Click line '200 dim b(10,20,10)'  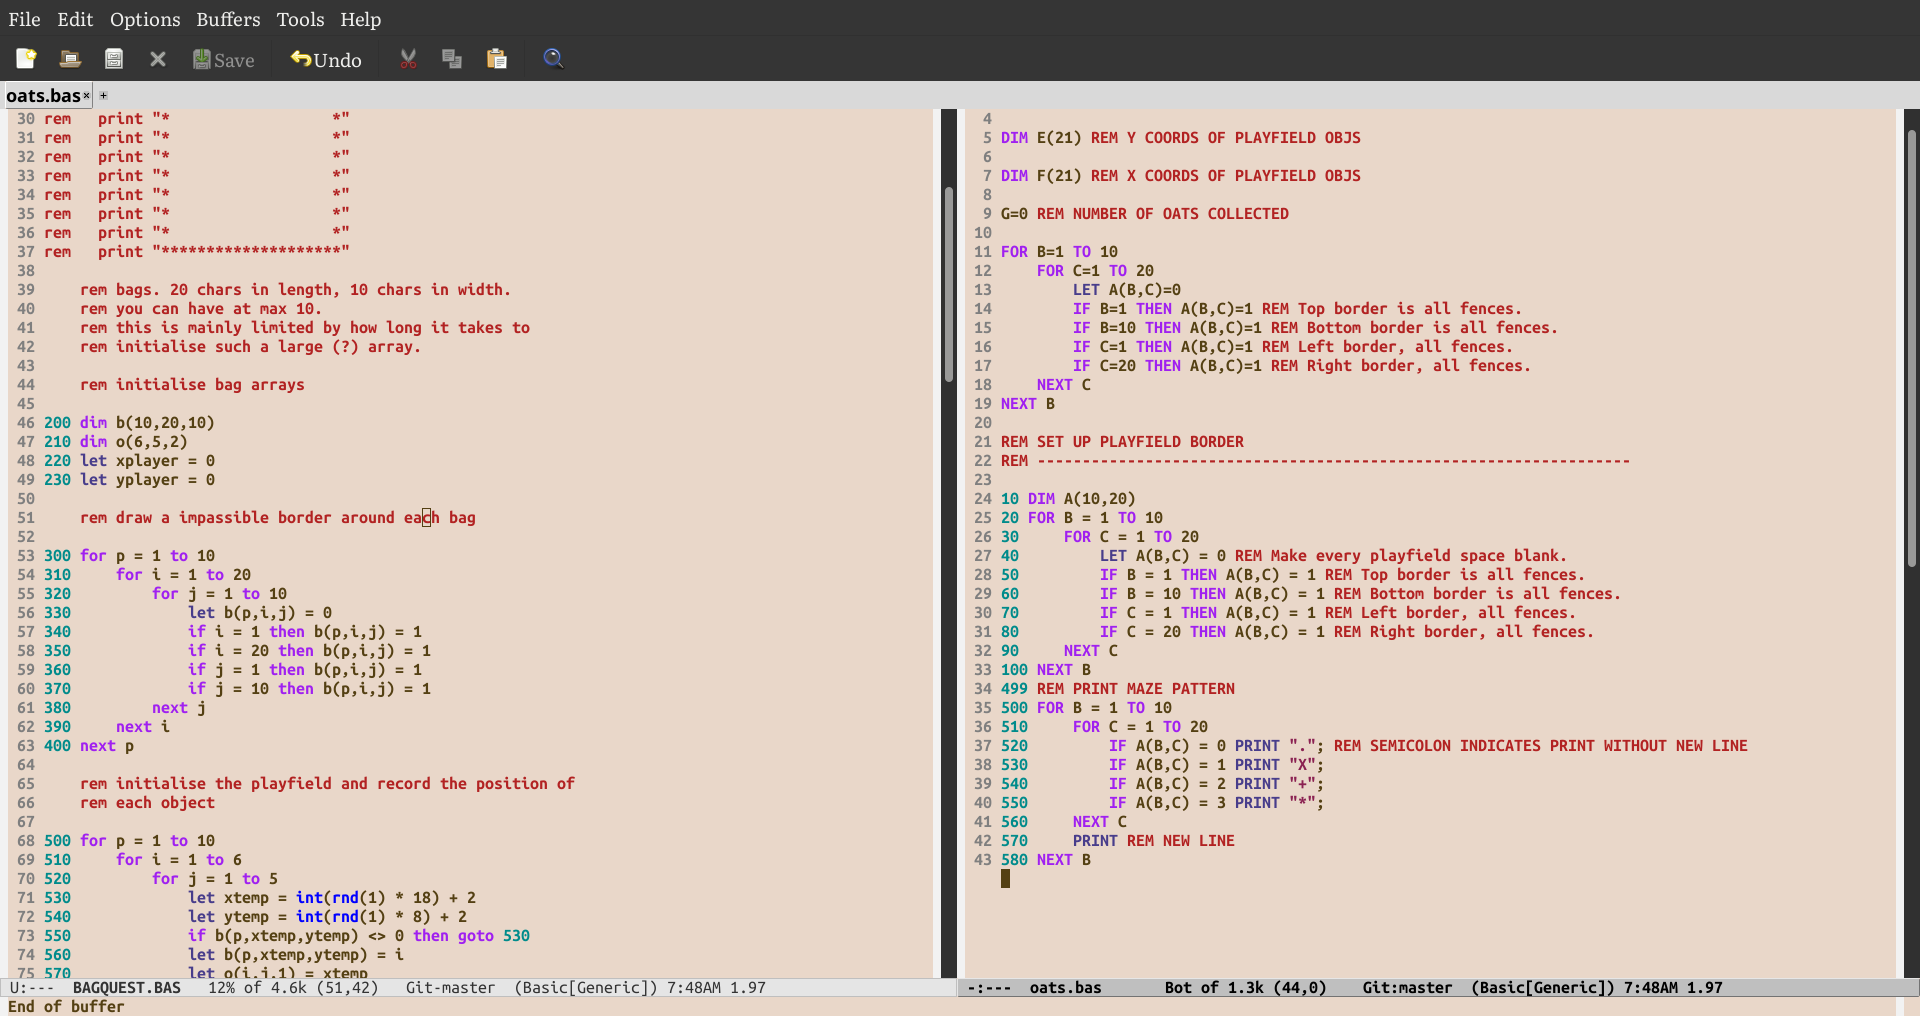[129, 423]
